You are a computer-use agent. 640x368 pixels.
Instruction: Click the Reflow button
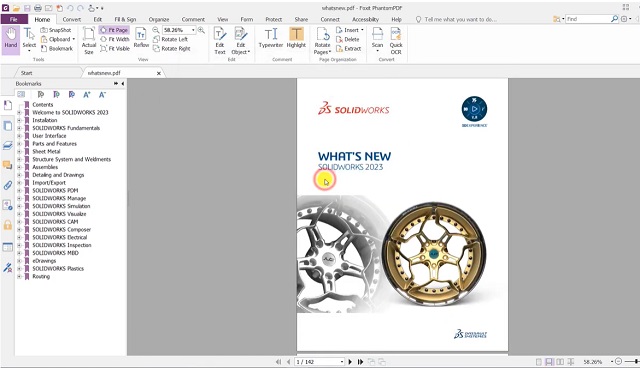(141, 38)
